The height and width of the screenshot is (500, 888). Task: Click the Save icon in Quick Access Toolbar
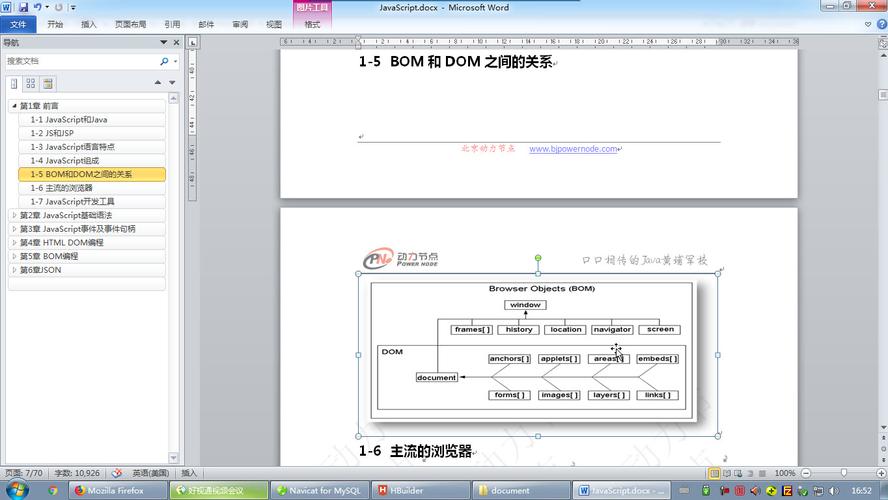(x=23, y=7)
